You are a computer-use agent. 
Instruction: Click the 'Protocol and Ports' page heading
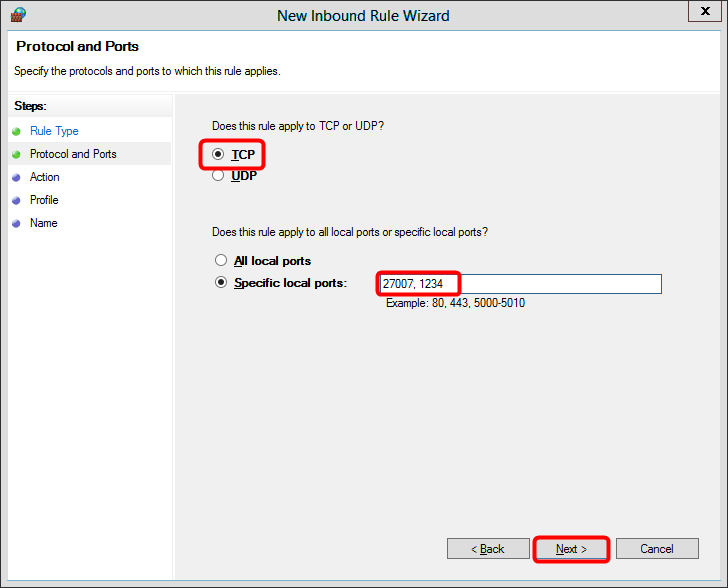pos(78,46)
